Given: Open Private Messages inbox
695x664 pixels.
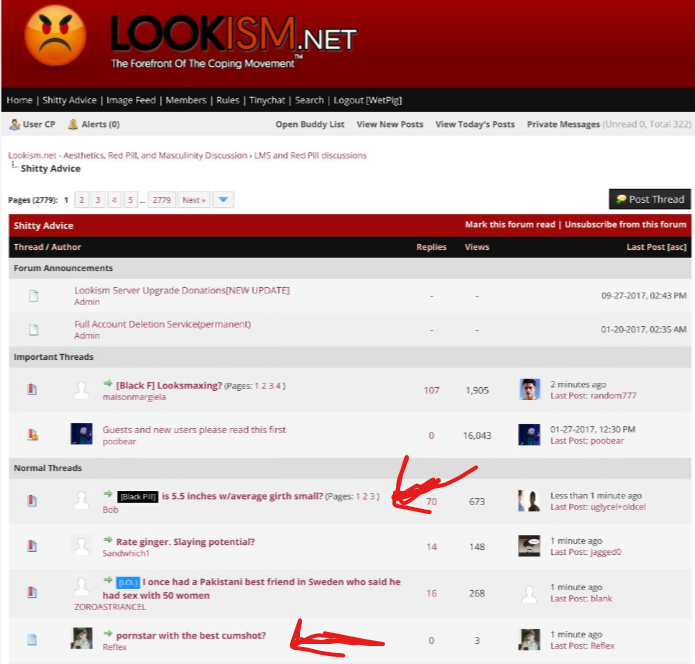Looking at the screenshot, I should (x=563, y=125).
